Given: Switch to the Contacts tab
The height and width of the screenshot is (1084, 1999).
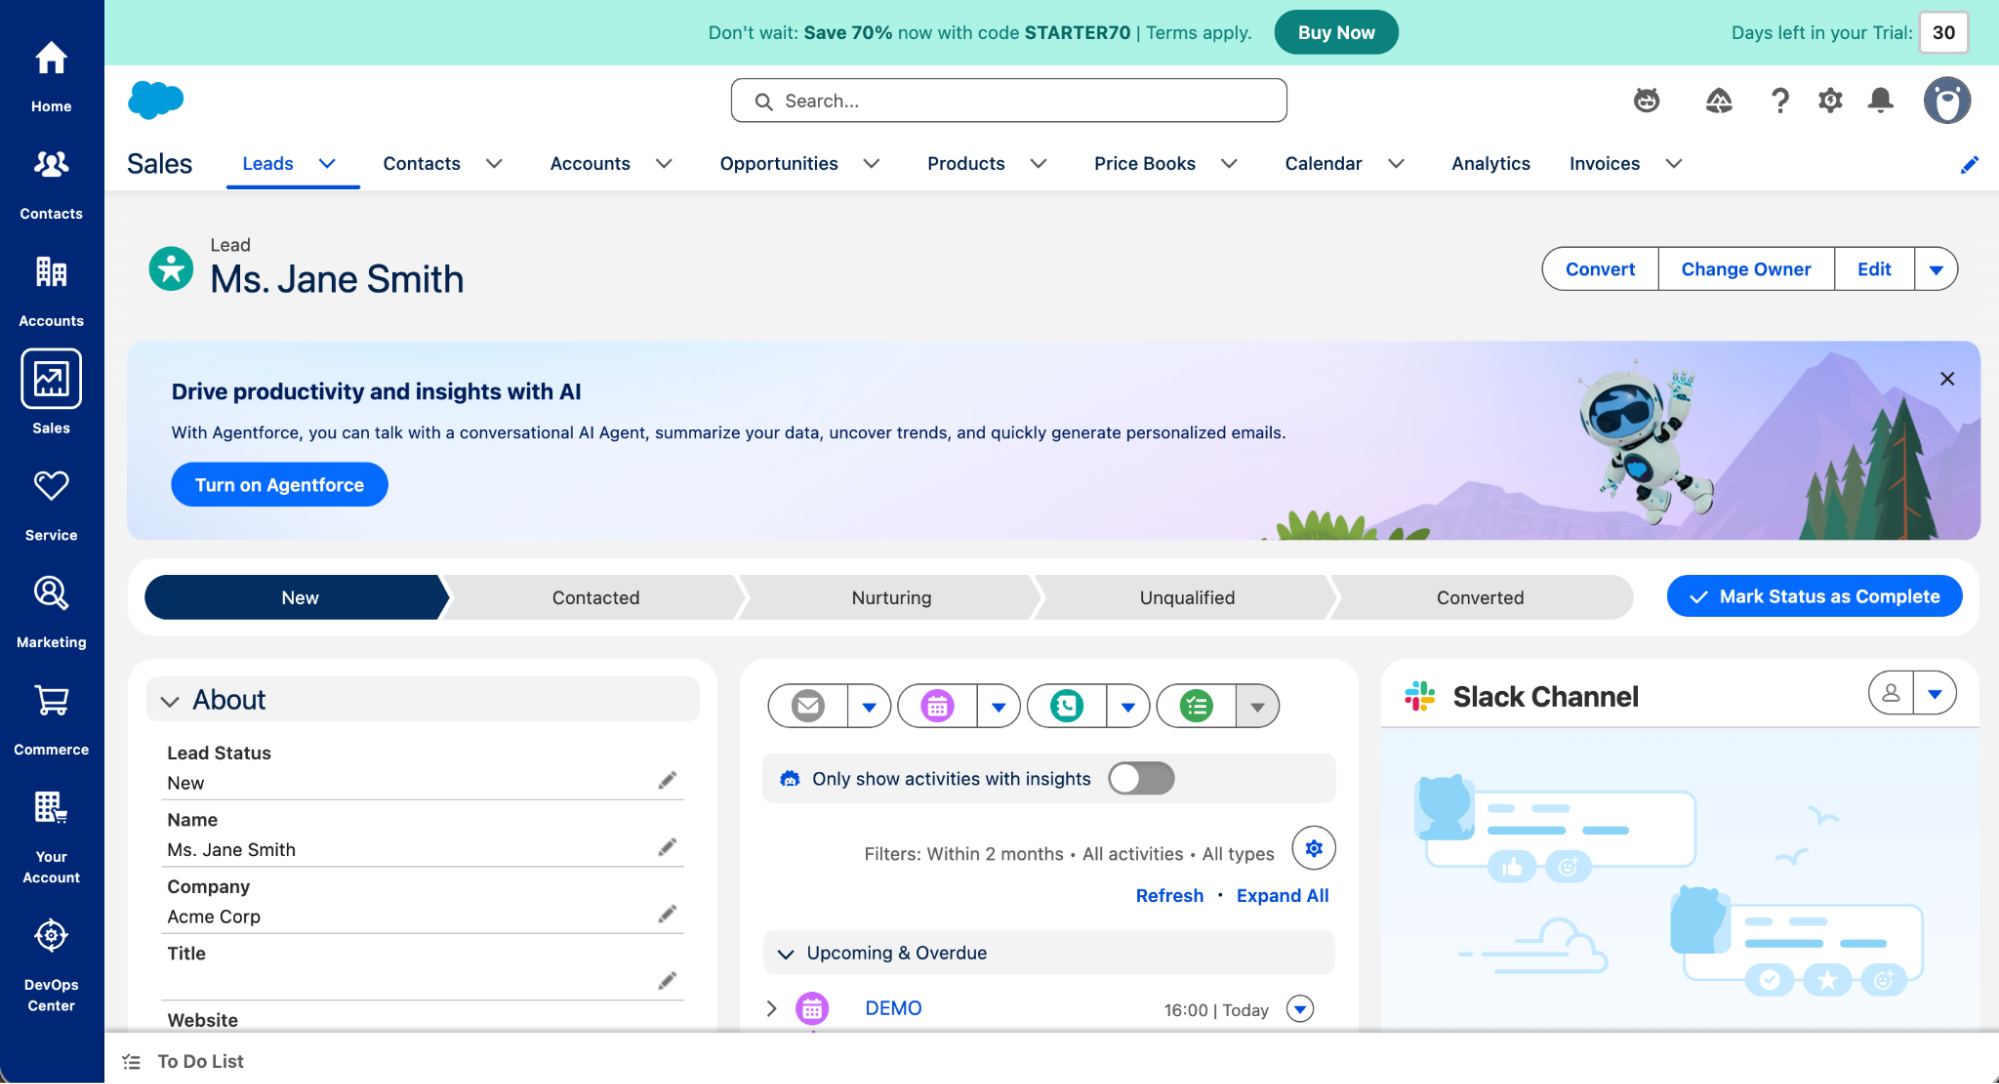Looking at the screenshot, I should pyautogui.click(x=421, y=164).
